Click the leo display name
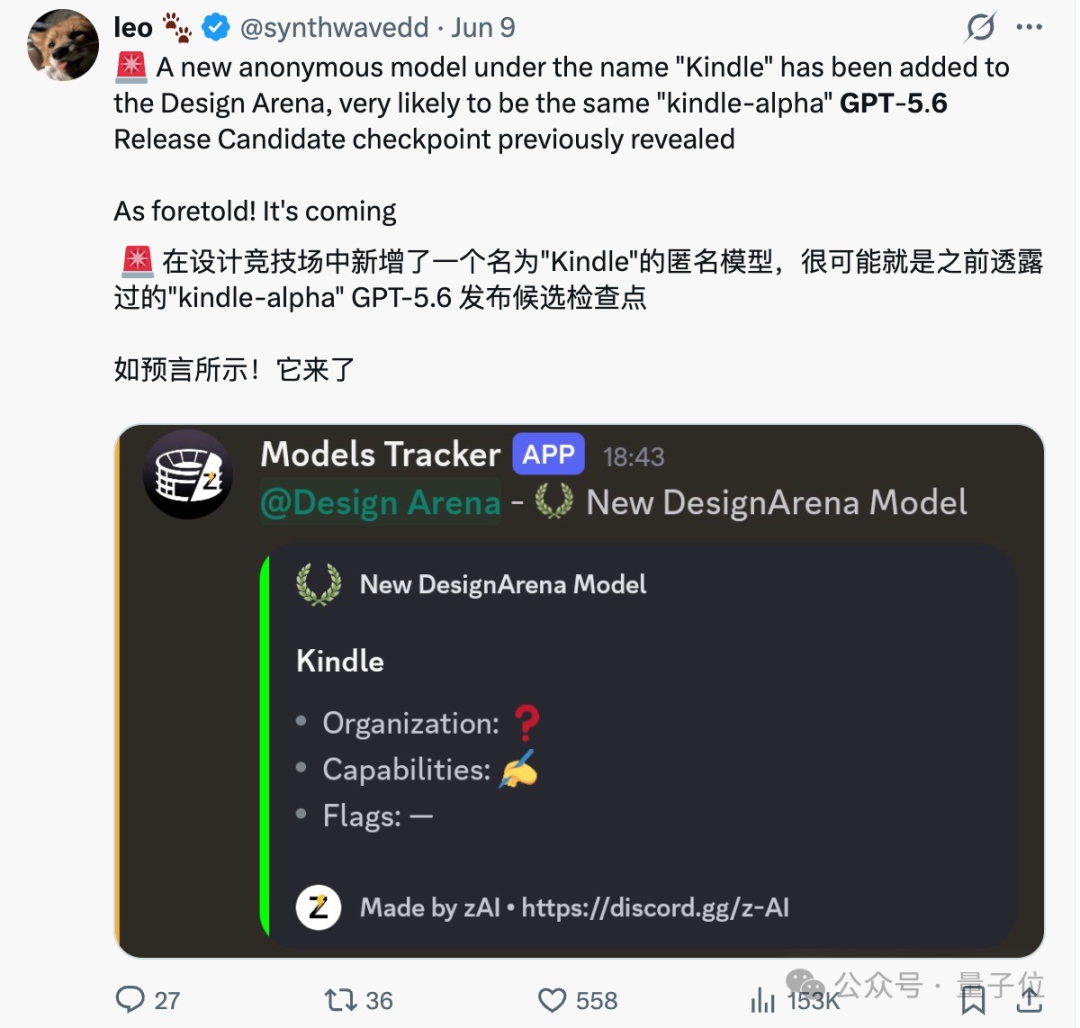 133,28
